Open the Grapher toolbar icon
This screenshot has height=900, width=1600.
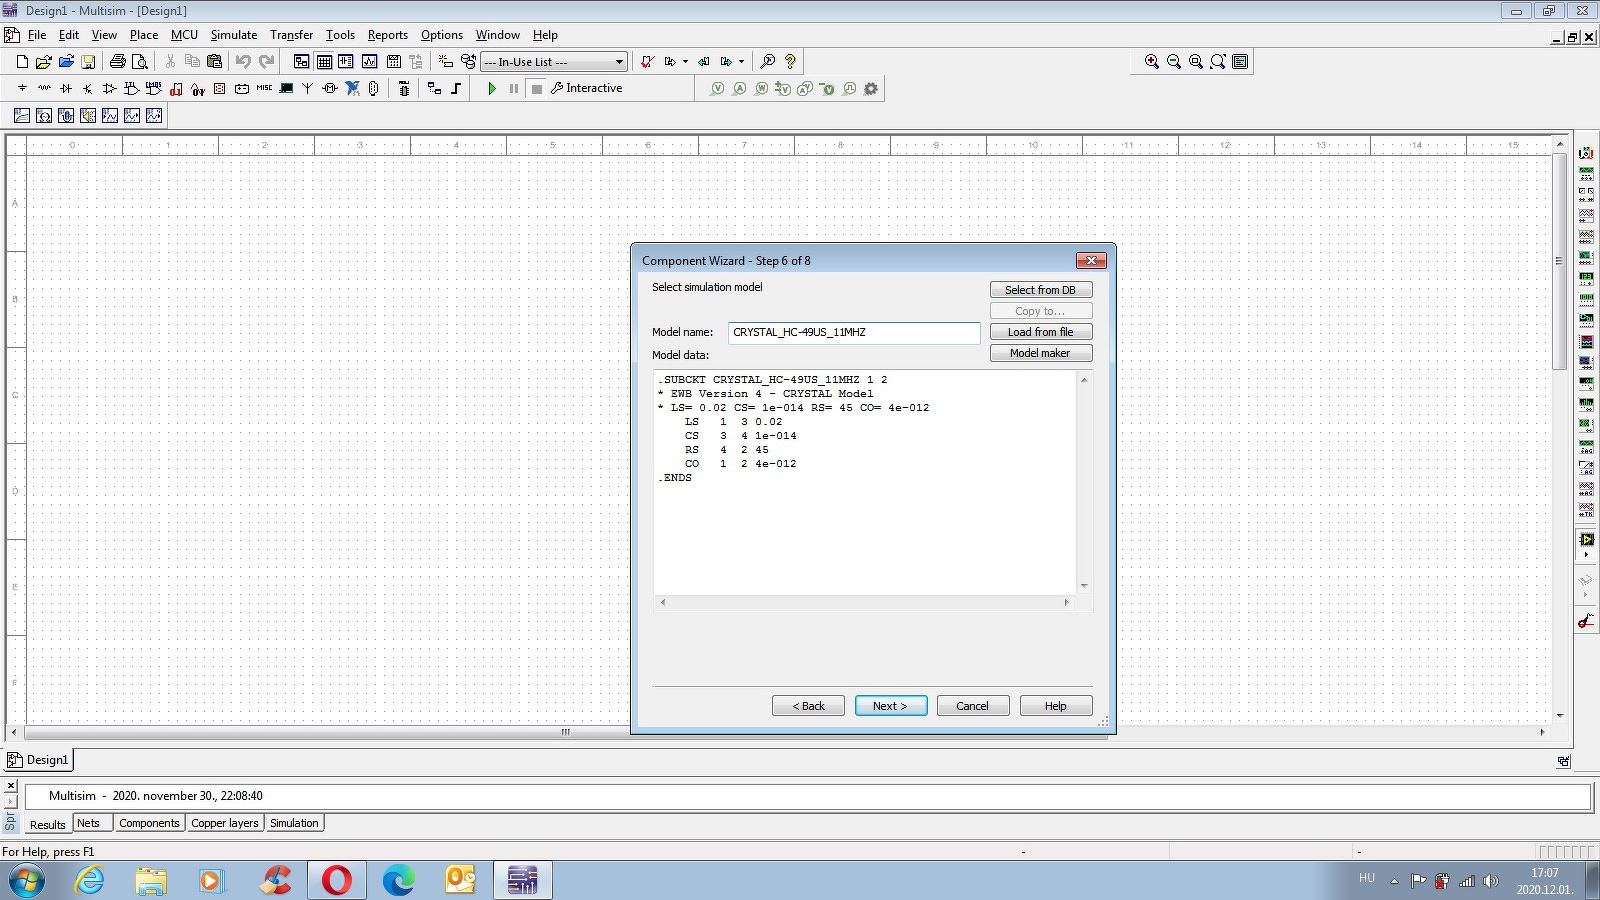click(x=369, y=62)
